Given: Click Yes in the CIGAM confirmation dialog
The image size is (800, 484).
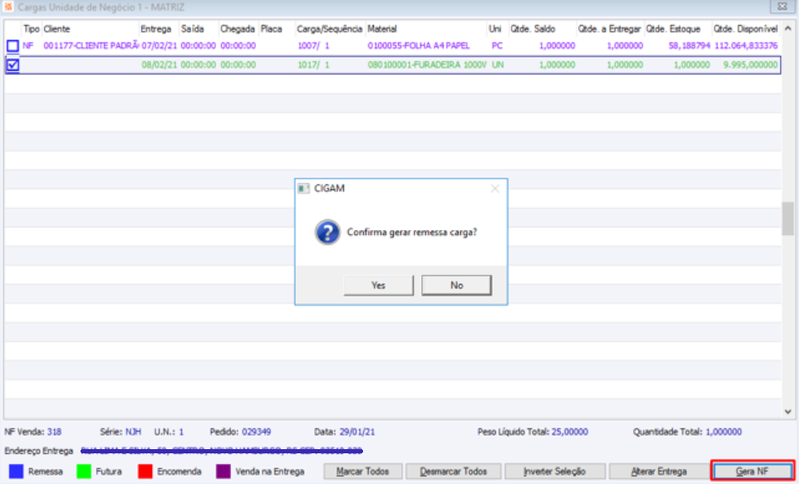Looking at the screenshot, I should [379, 285].
